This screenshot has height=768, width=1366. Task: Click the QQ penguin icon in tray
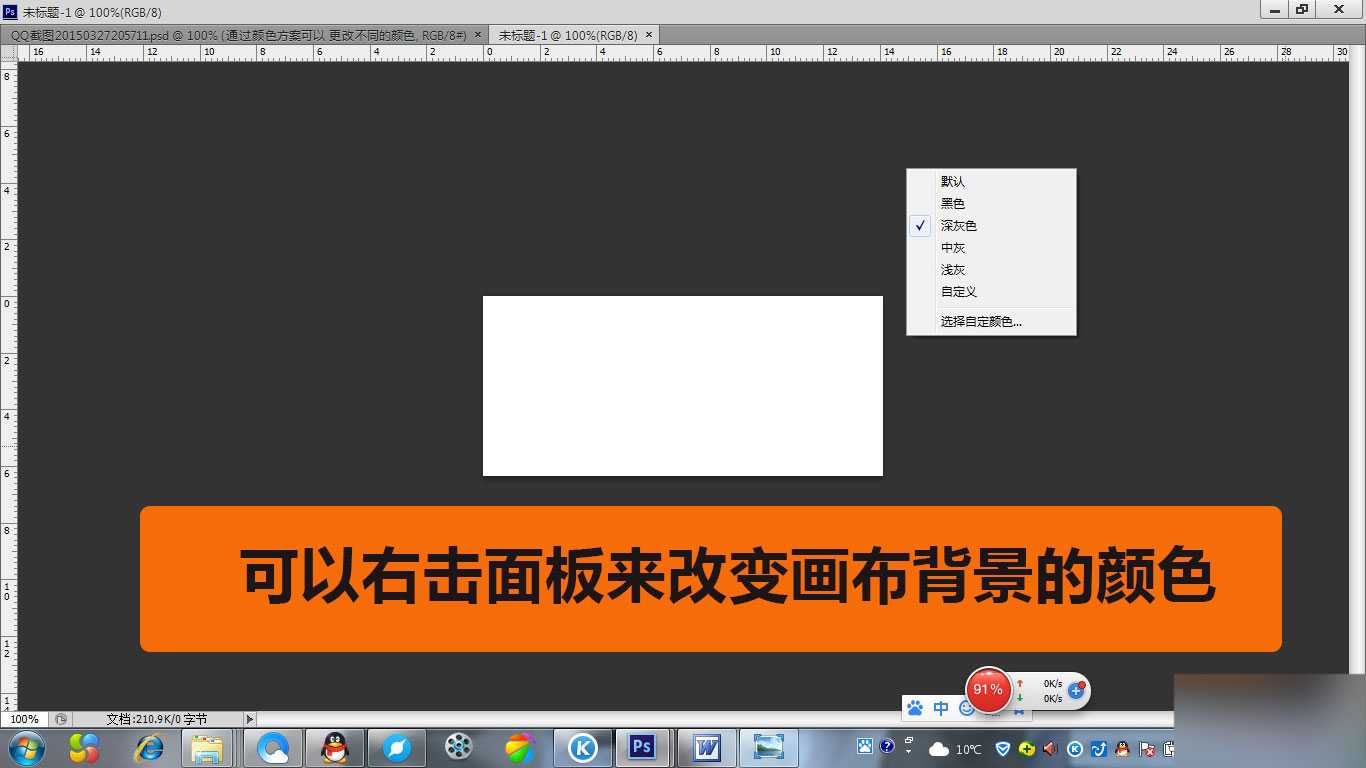[x=1123, y=748]
